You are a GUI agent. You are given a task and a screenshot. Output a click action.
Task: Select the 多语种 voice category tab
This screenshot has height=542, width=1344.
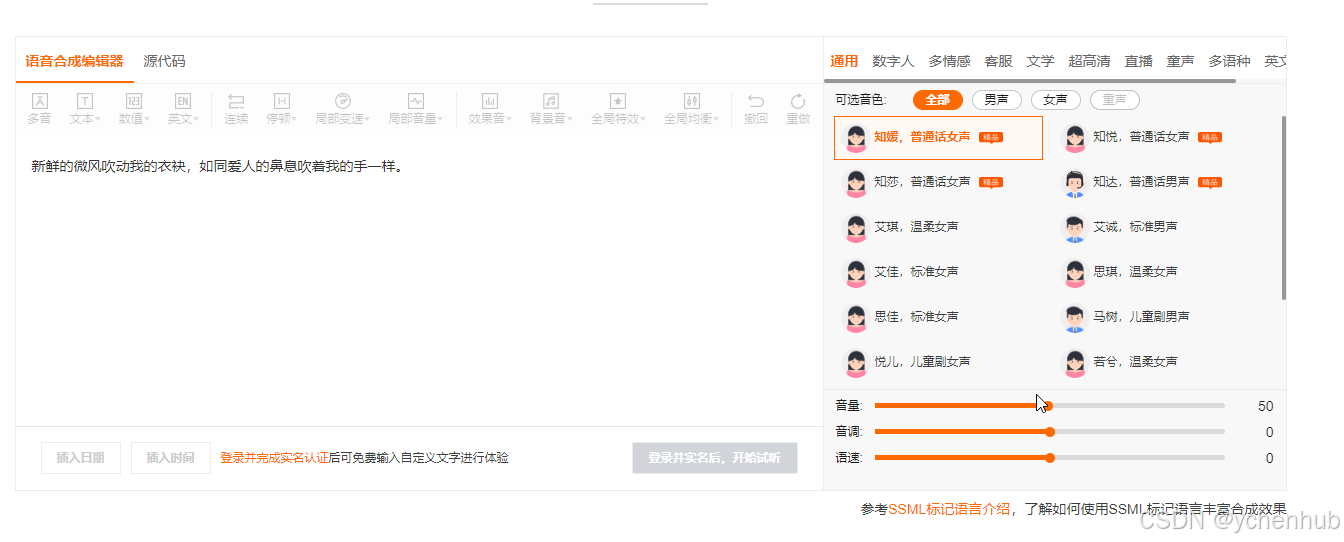tap(1229, 61)
